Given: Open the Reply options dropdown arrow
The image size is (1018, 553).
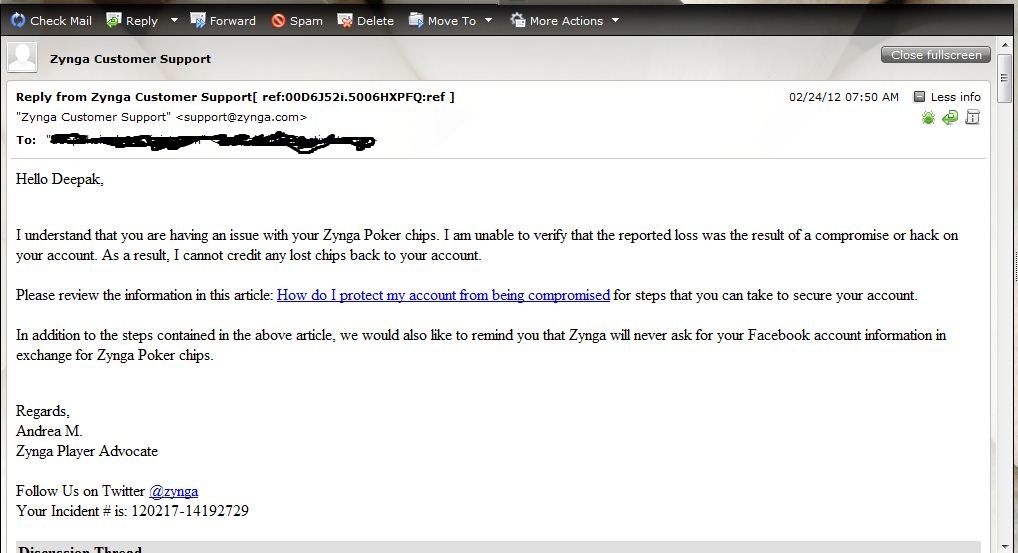Looking at the screenshot, I should point(174,20).
